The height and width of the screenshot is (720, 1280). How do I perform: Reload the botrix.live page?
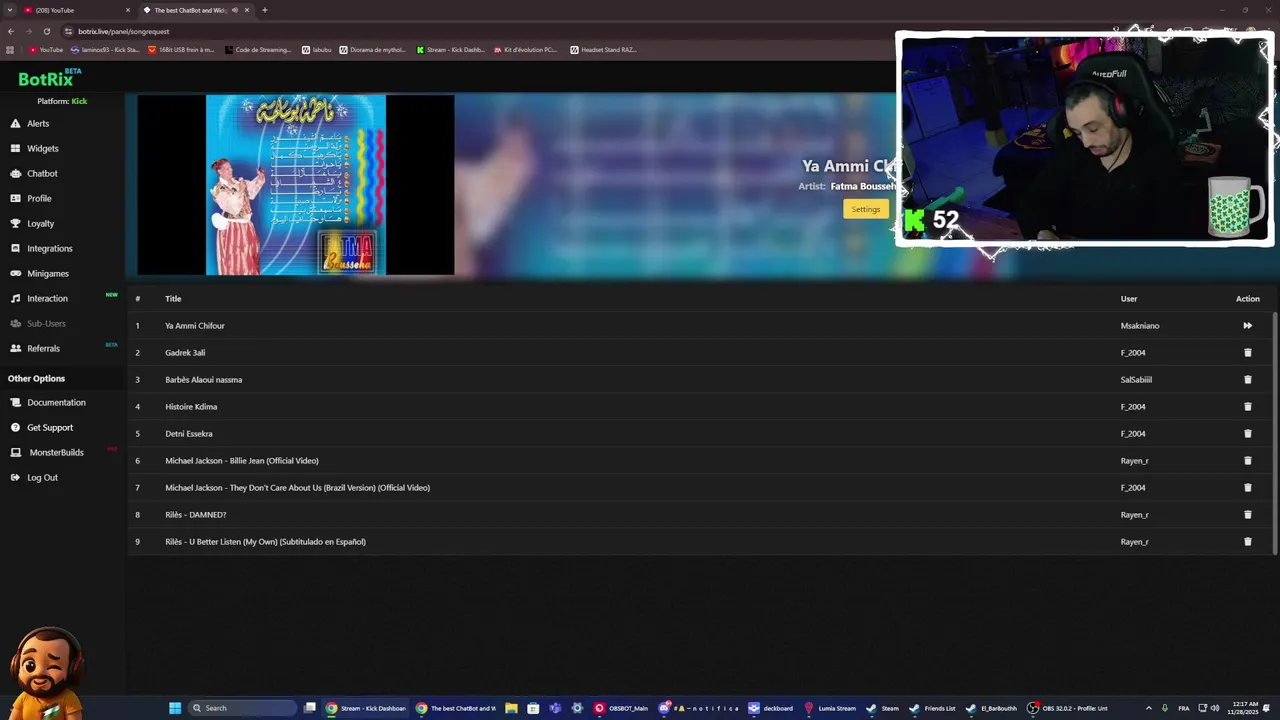click(x=46, y=31)
